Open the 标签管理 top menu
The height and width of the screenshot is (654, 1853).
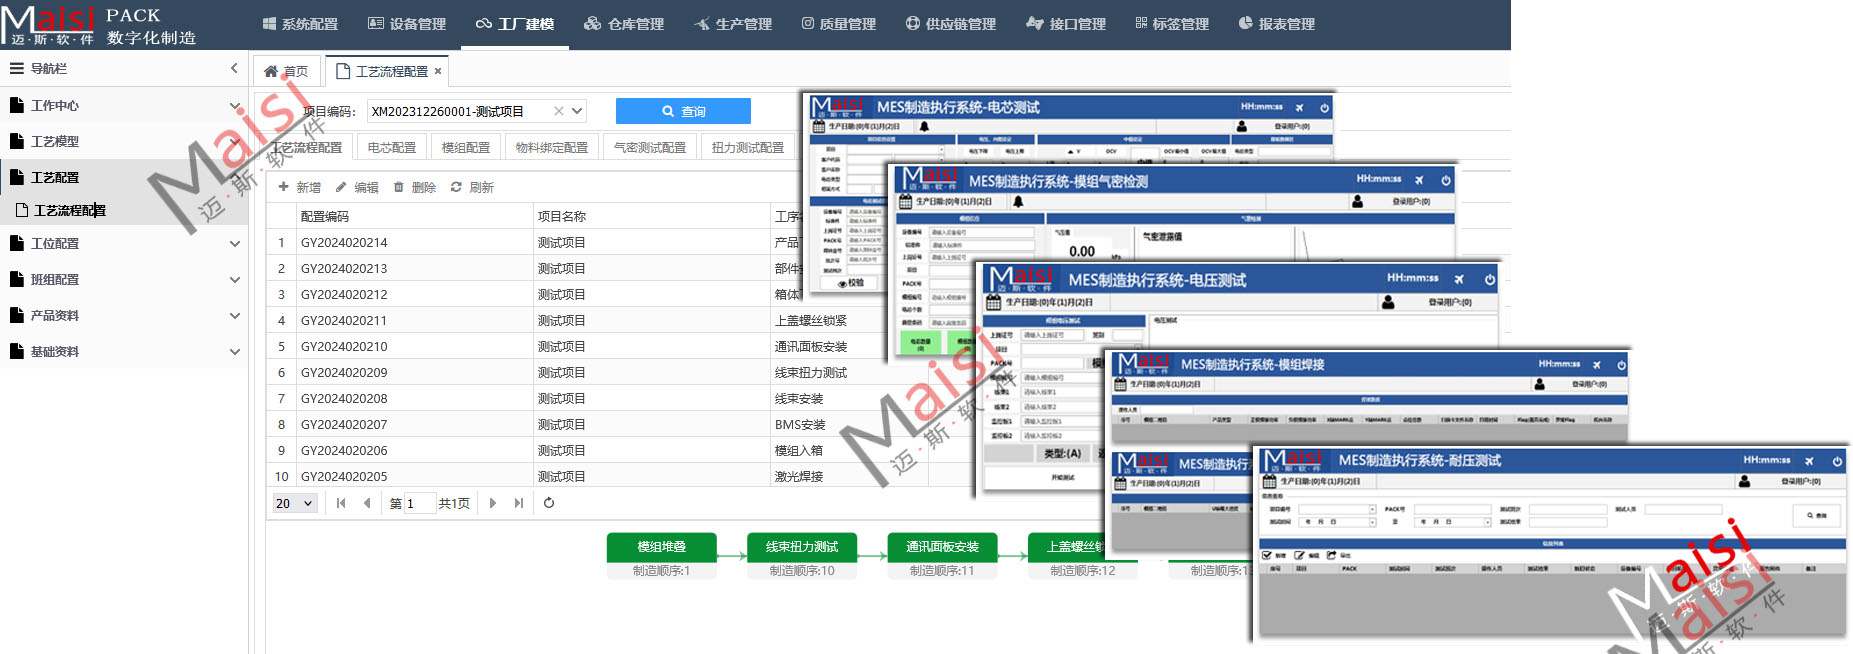tap(1172, 24)
